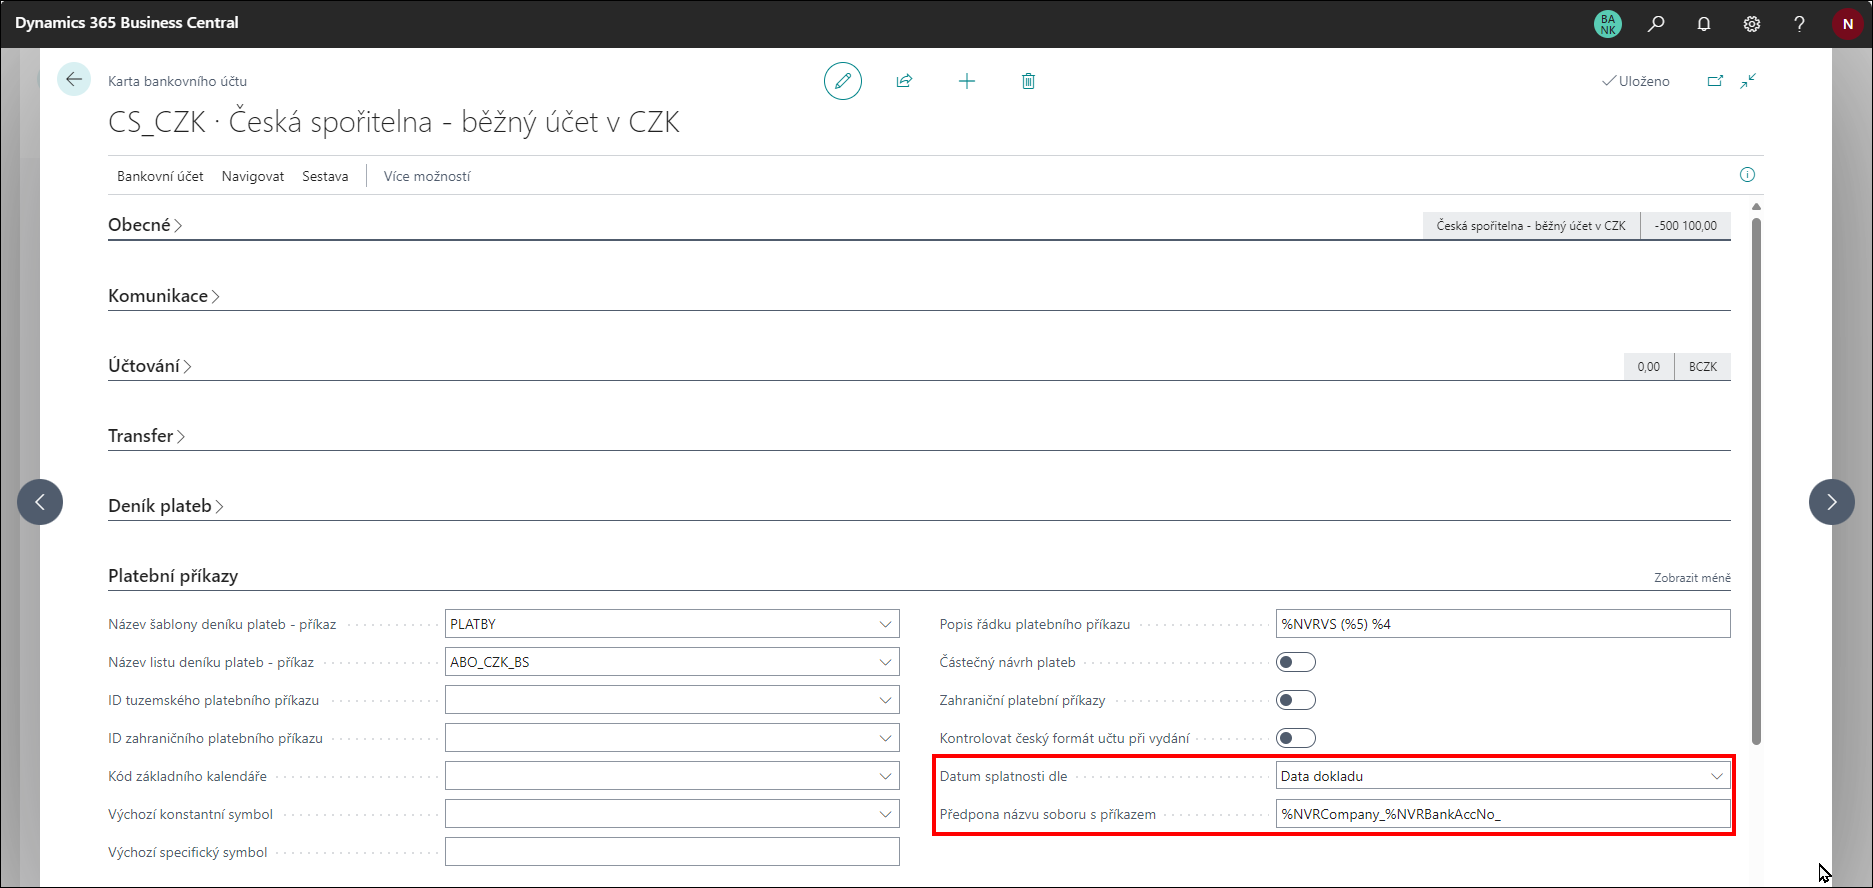The width and height of the screenshot is (1873, 888).
Task: Click Česká spořitelna summary in Obecné row
Action: tap(1531, 226)
